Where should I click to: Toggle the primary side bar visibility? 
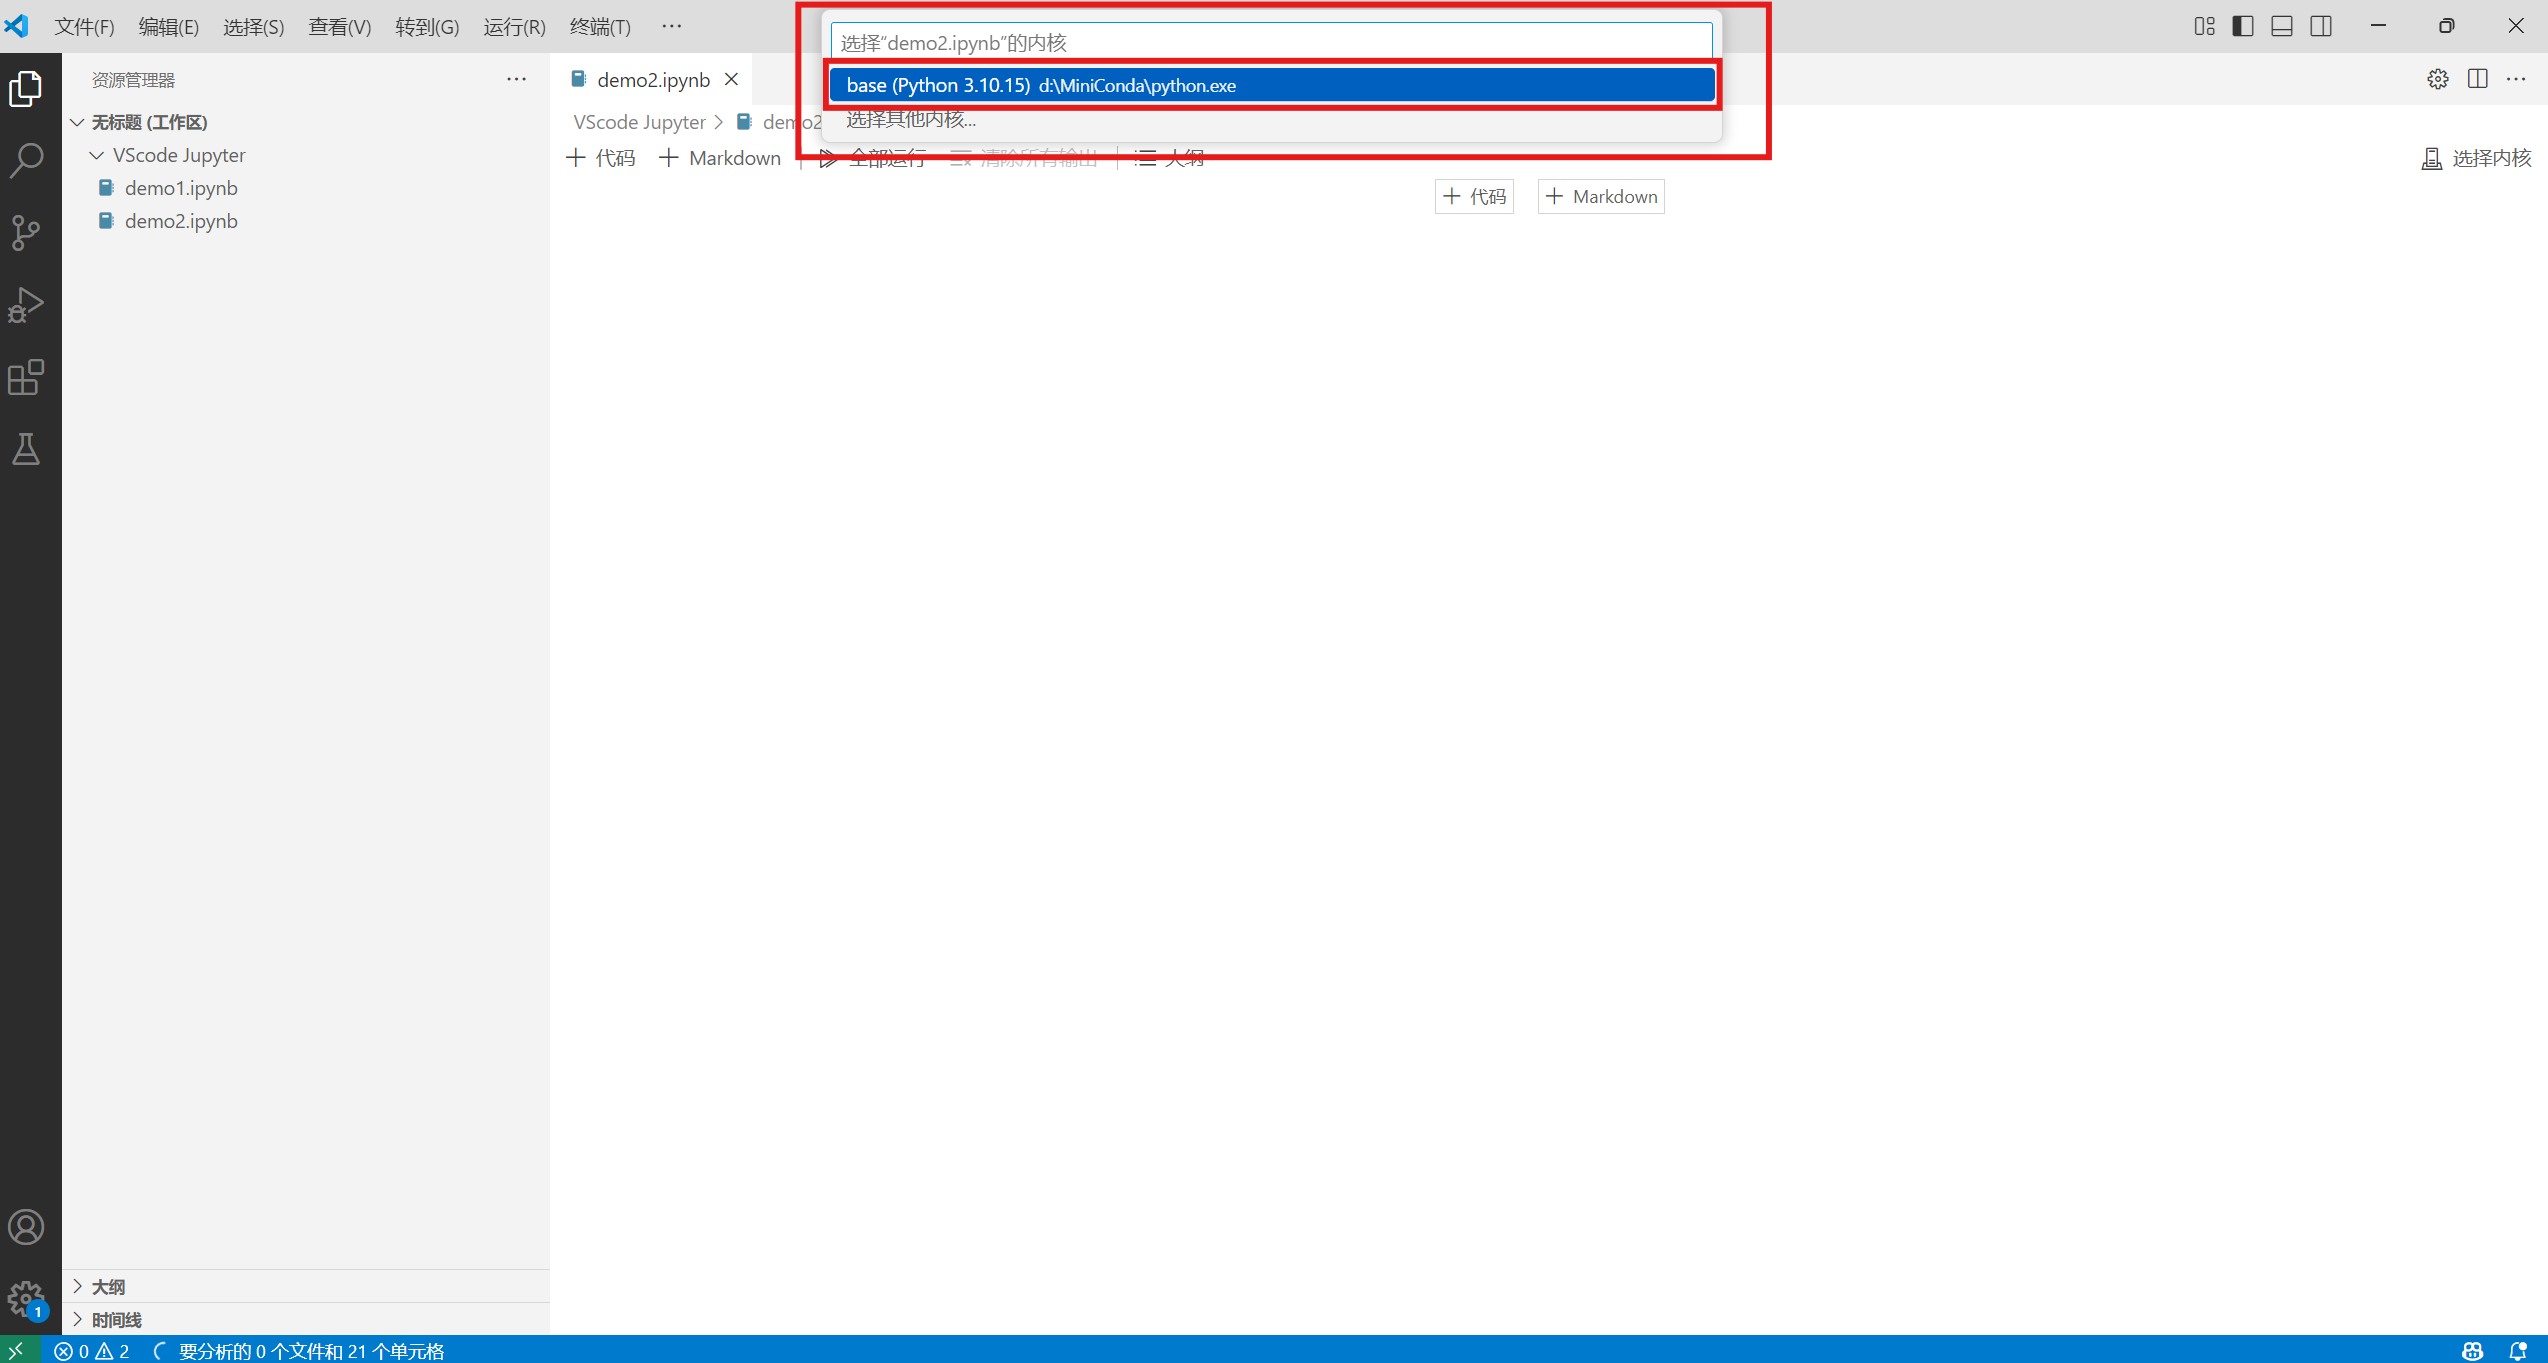(2243, 26)
